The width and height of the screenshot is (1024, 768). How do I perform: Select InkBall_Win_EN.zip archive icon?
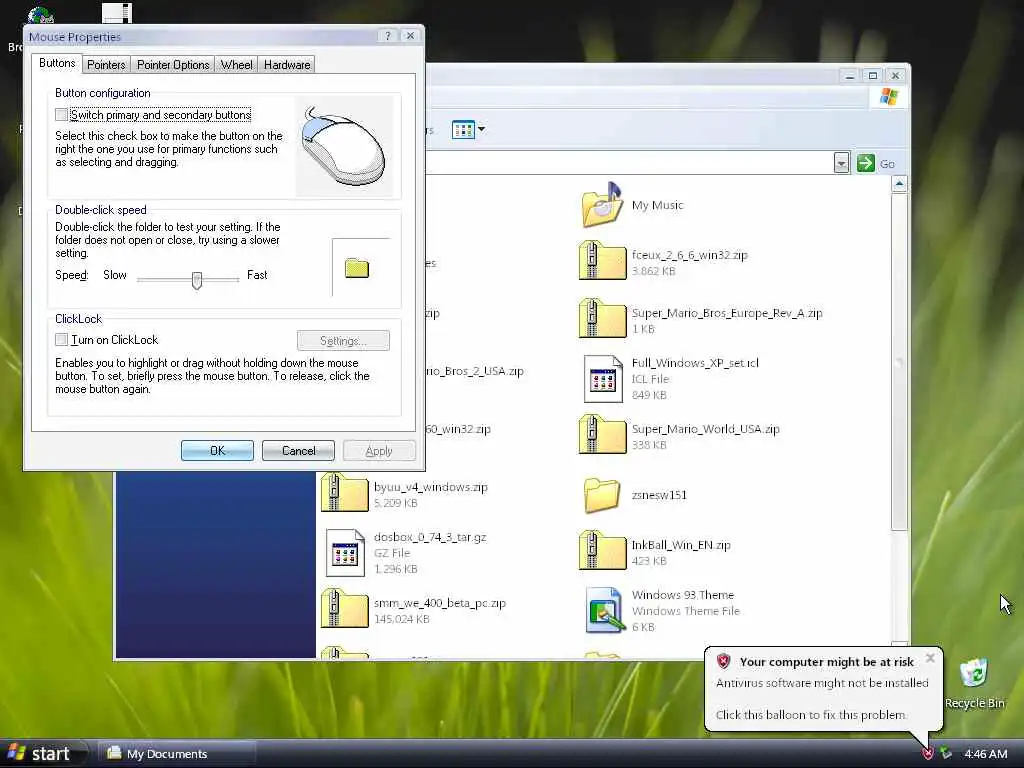pos(602,550)
